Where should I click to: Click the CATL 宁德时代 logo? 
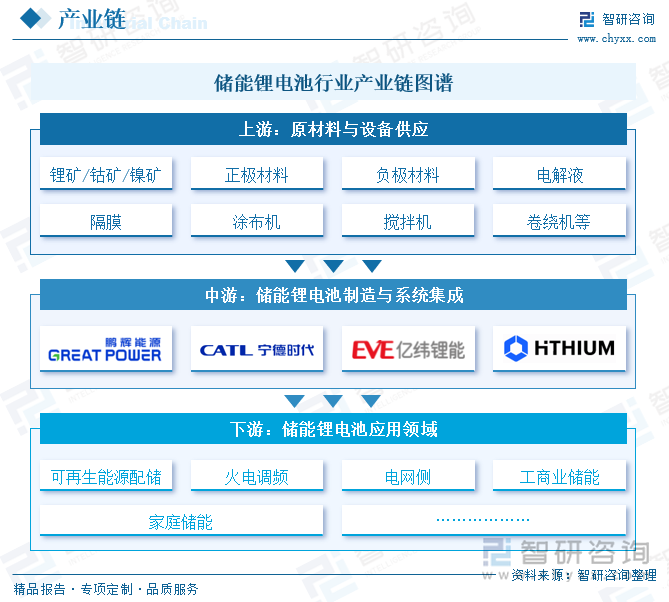coord(257,349)
